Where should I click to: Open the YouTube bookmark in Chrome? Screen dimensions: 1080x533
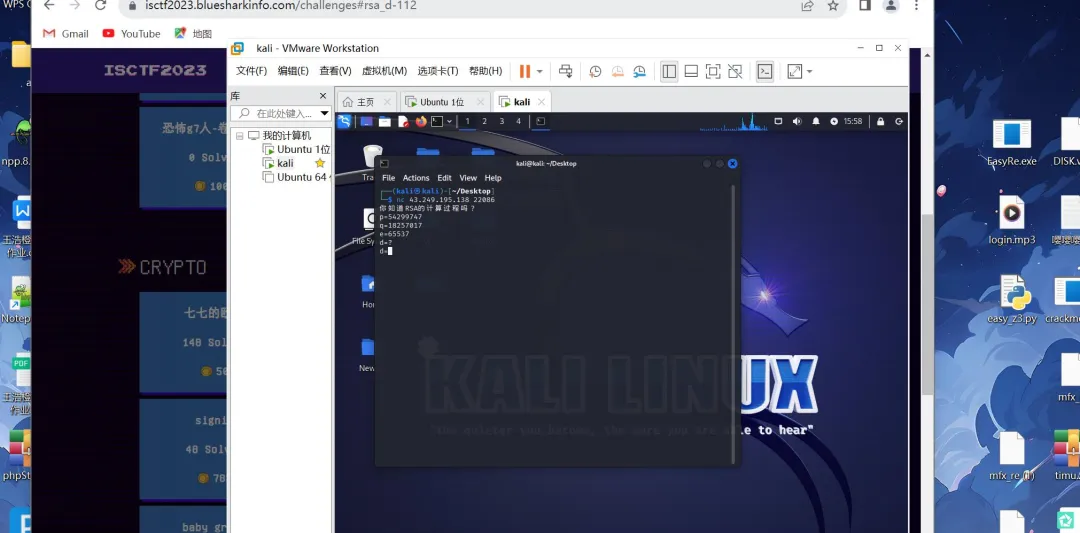click(x=131, y=33)
